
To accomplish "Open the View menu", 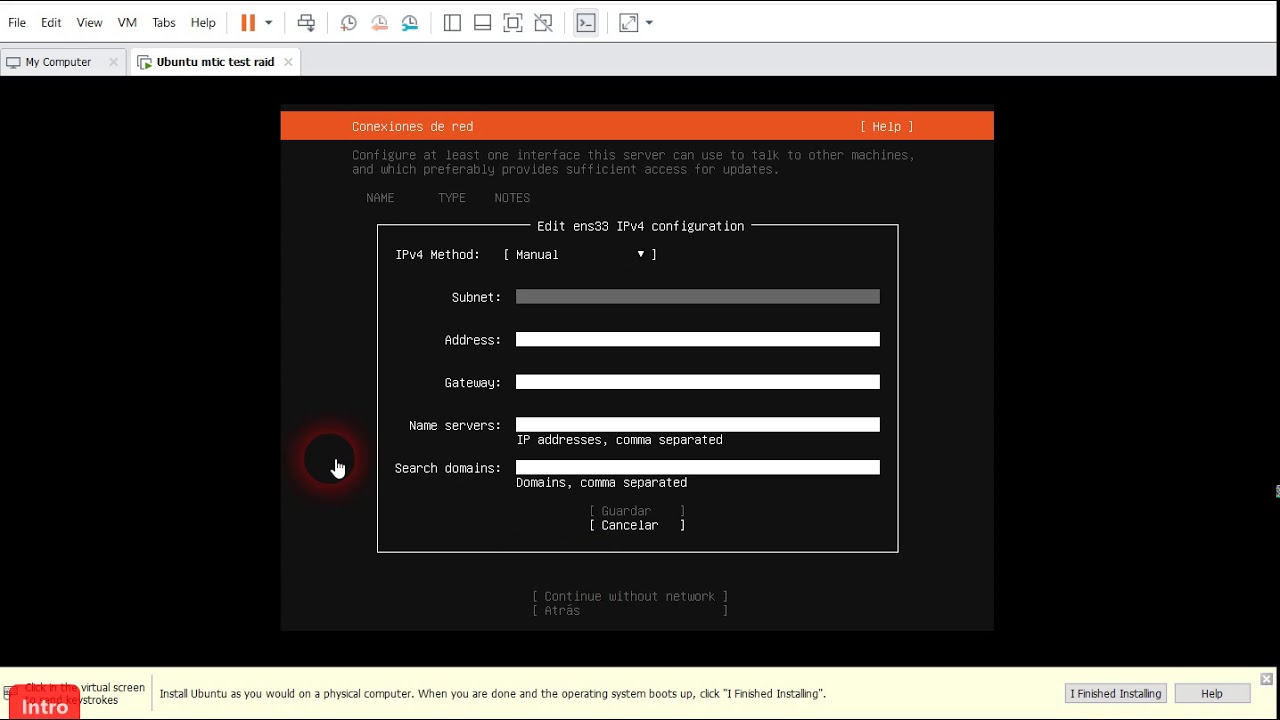I will click(x=89, y=22).
